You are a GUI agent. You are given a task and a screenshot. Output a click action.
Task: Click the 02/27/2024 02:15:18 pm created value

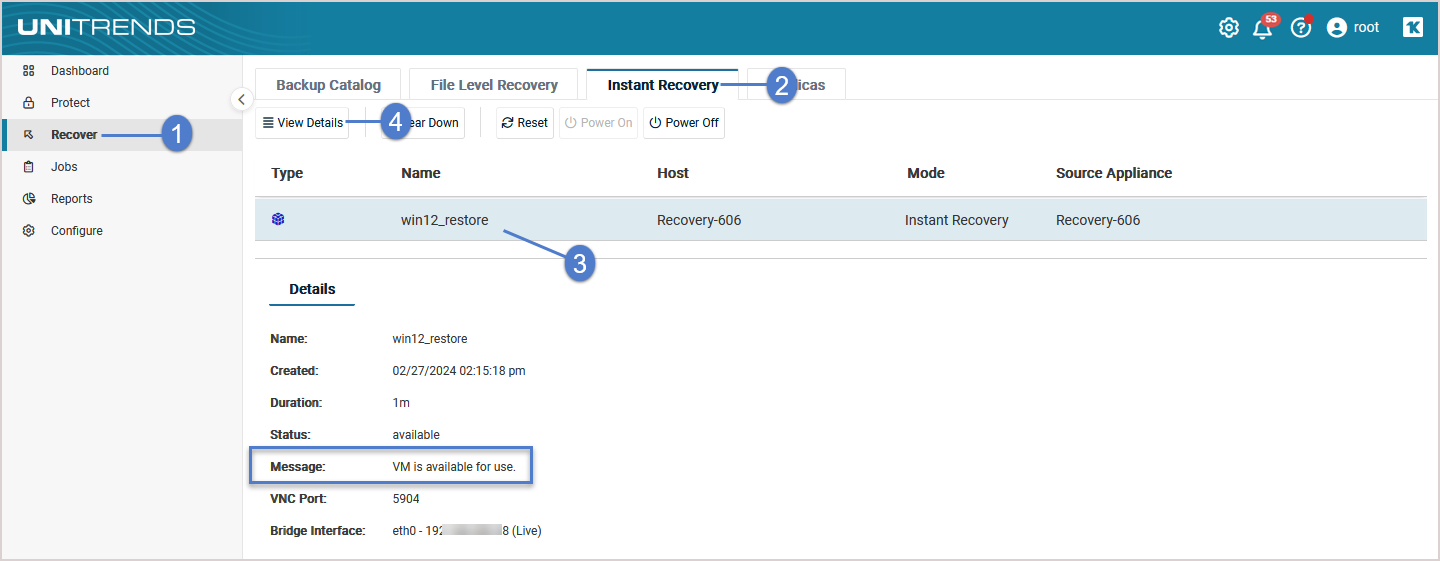[459, 371]
